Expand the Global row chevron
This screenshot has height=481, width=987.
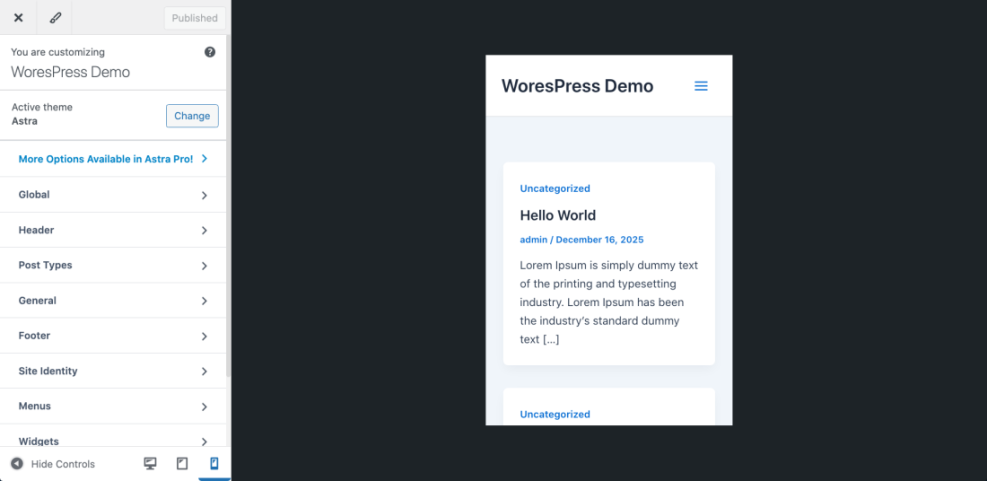205,195
